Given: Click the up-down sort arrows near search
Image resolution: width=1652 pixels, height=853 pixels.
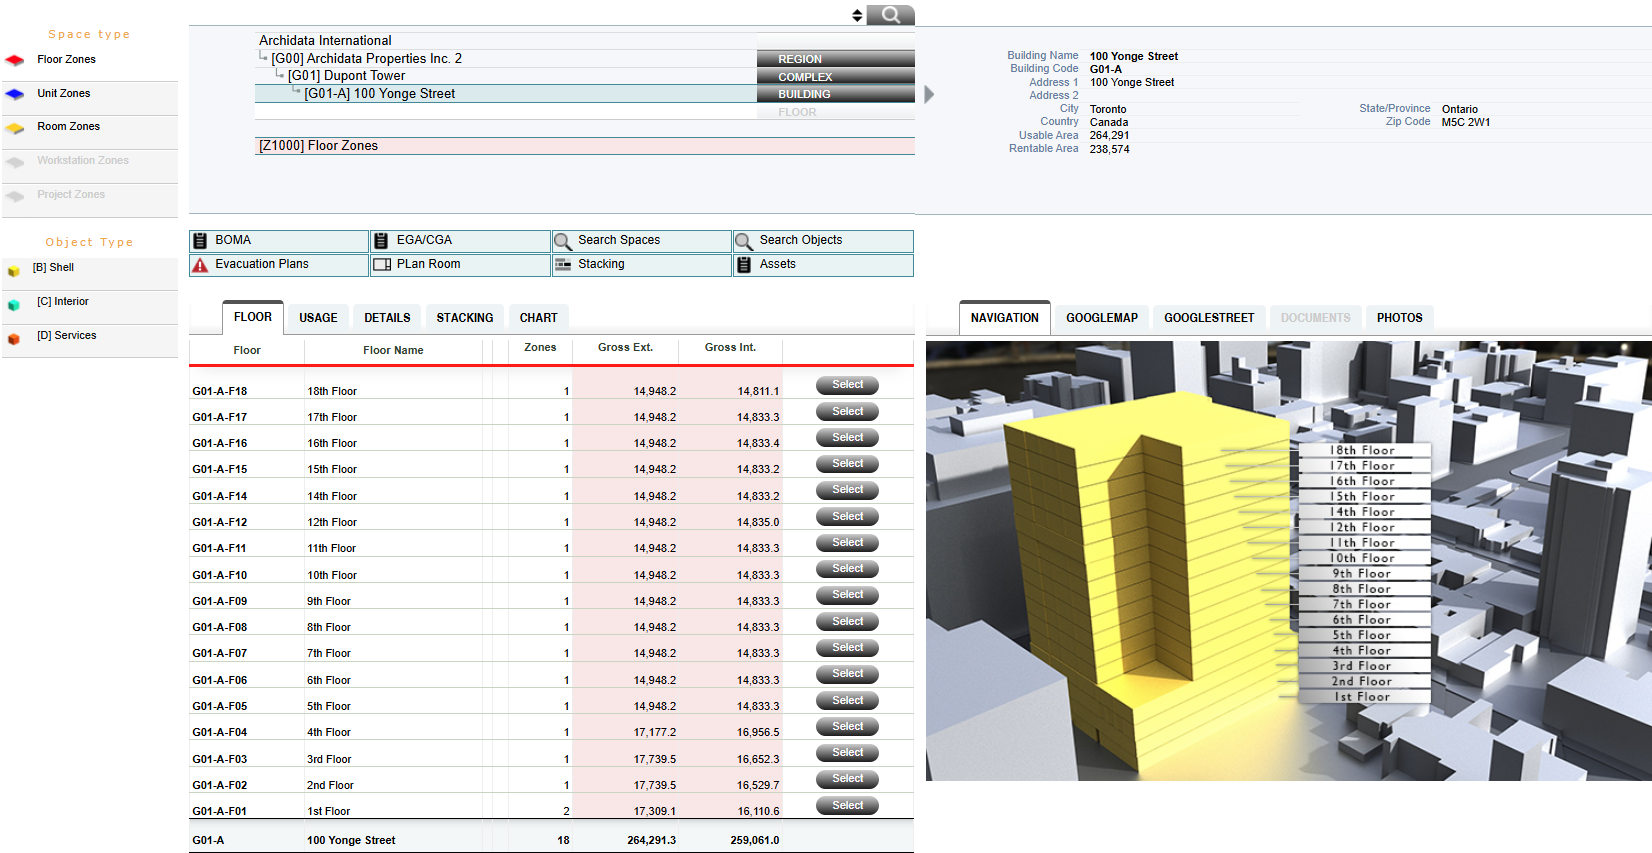Looking at the screenshot, I should 857,15.
